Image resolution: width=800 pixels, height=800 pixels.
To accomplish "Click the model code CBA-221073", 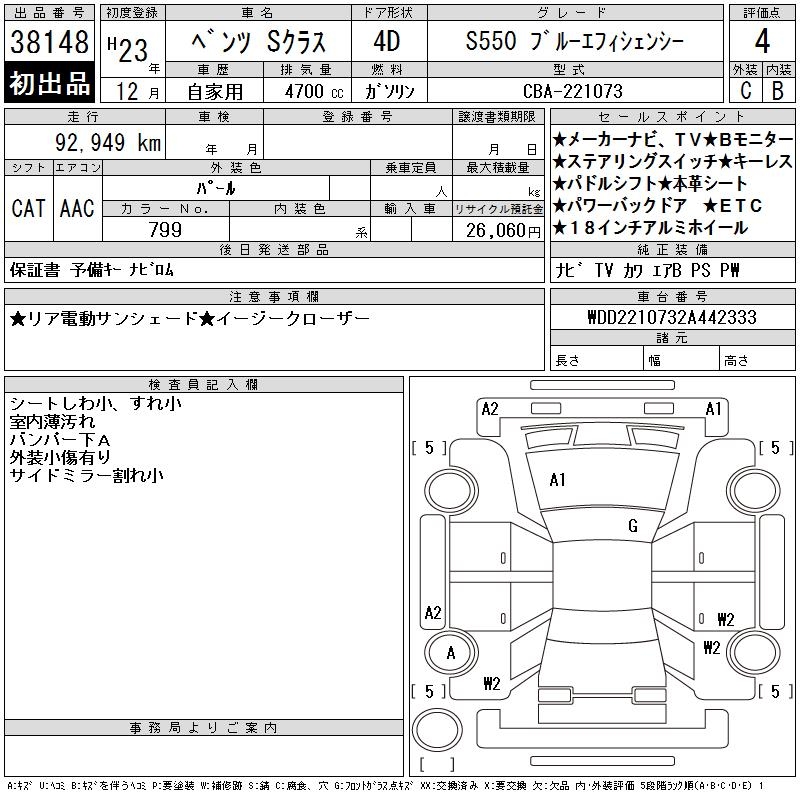I will coord(573,91).
